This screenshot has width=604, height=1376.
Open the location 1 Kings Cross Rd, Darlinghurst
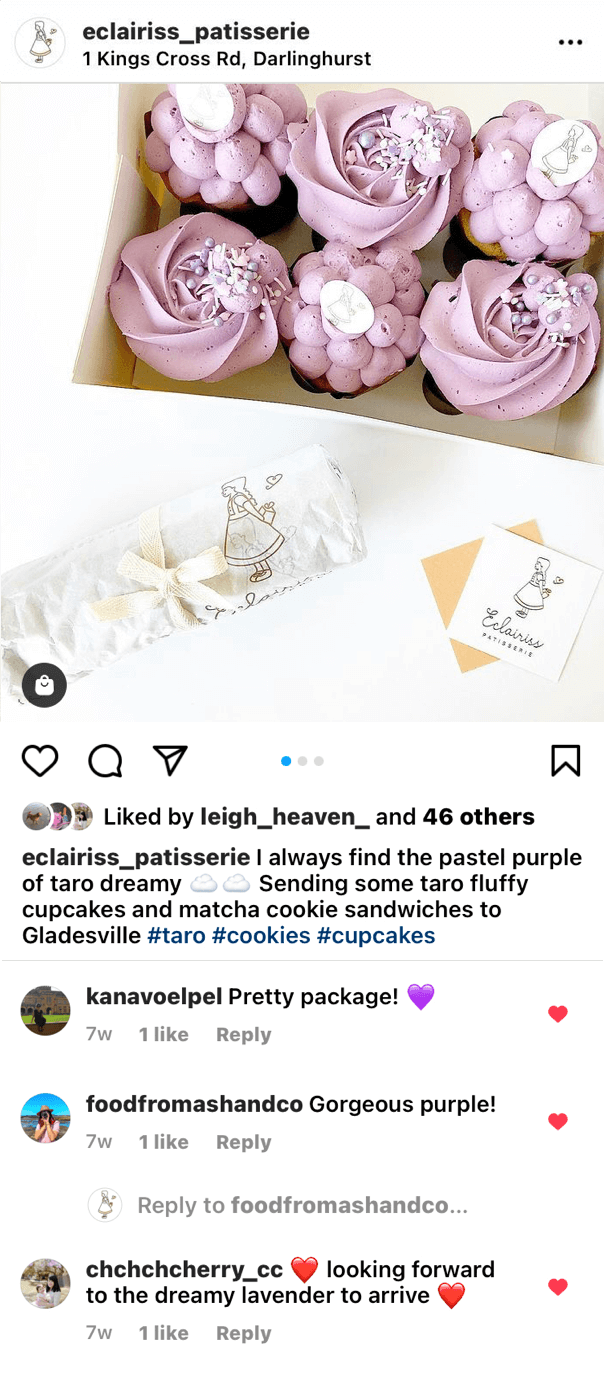[x=227, y=59]
